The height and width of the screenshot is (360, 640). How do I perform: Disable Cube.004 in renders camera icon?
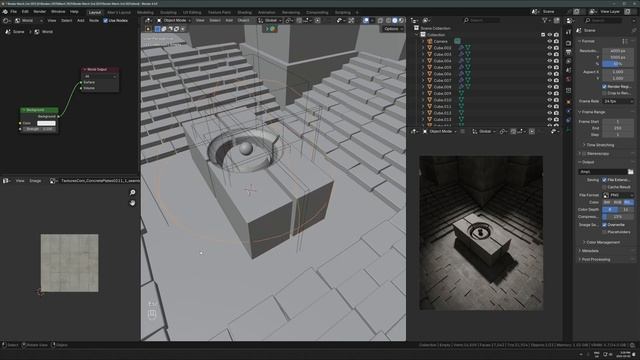pyautogui.click(x=556, y=61)
